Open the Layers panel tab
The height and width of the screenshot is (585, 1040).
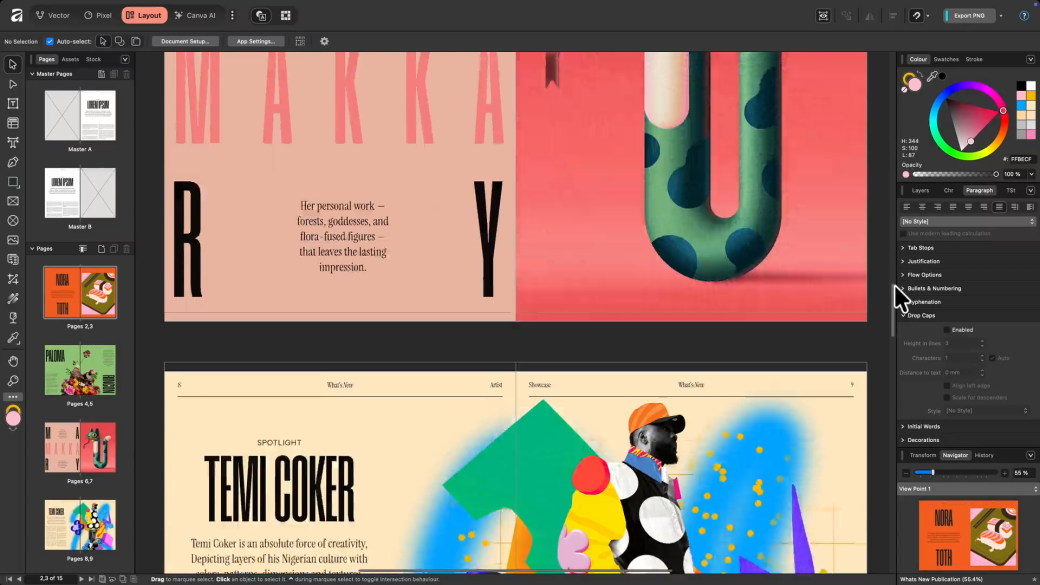(922, 190)
